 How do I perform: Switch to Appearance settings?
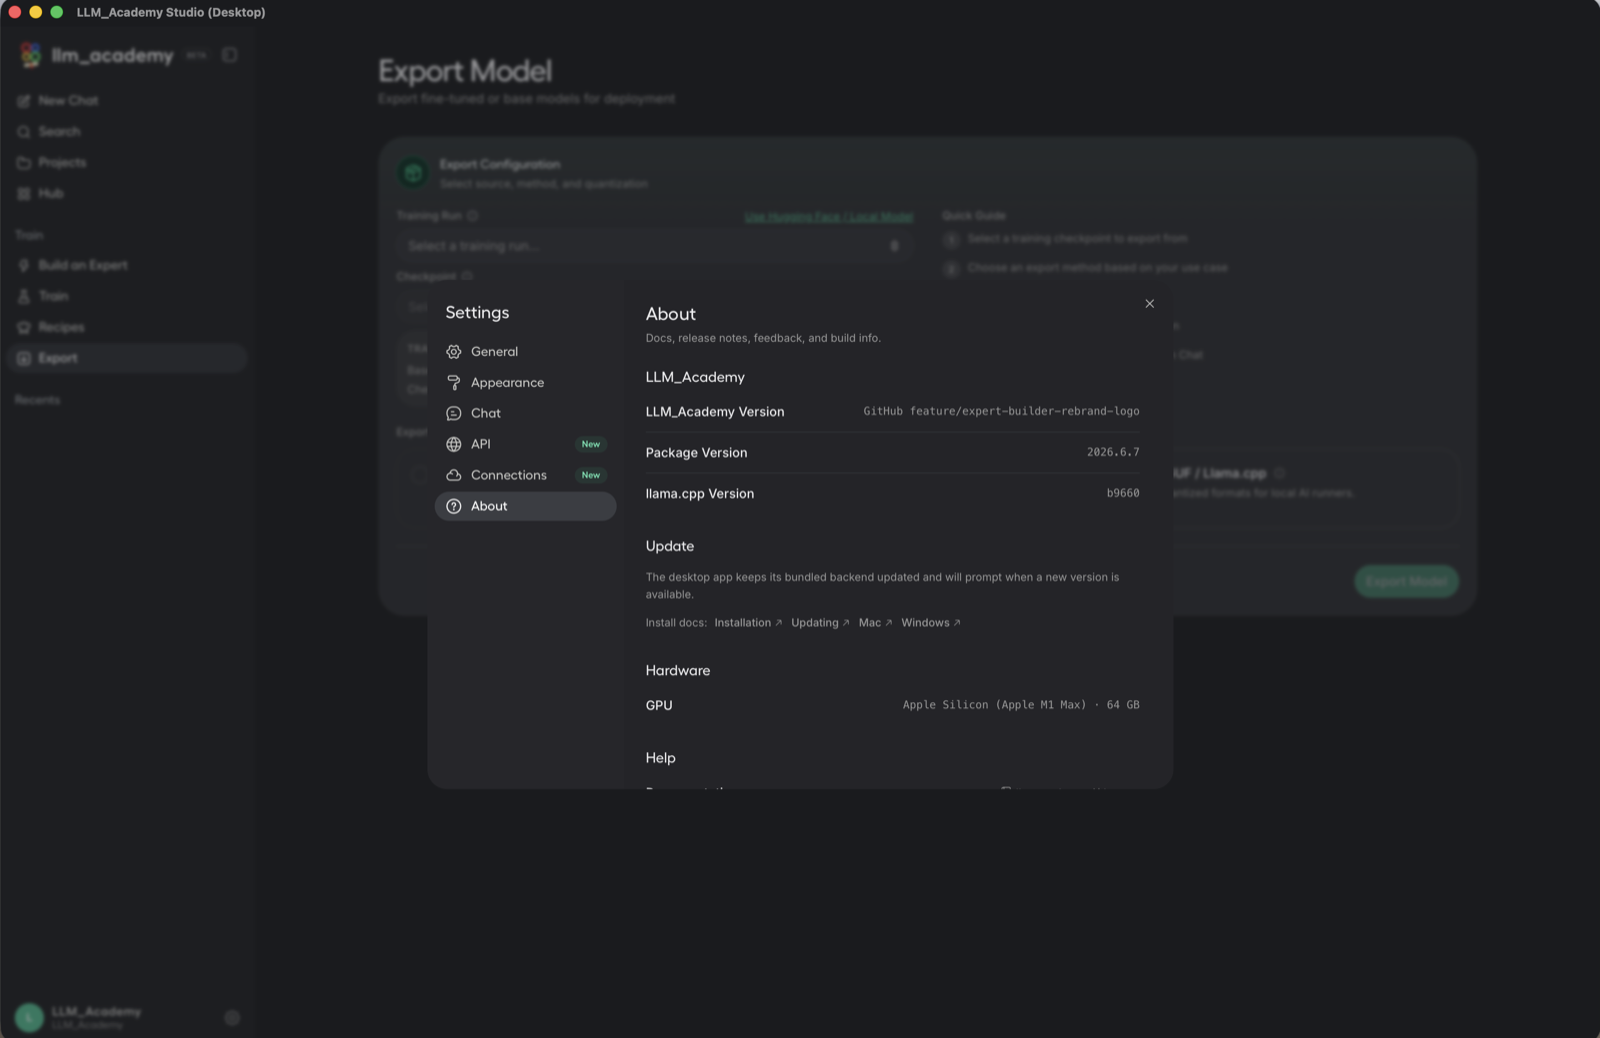pyautogui.click(x=525, y=383)
